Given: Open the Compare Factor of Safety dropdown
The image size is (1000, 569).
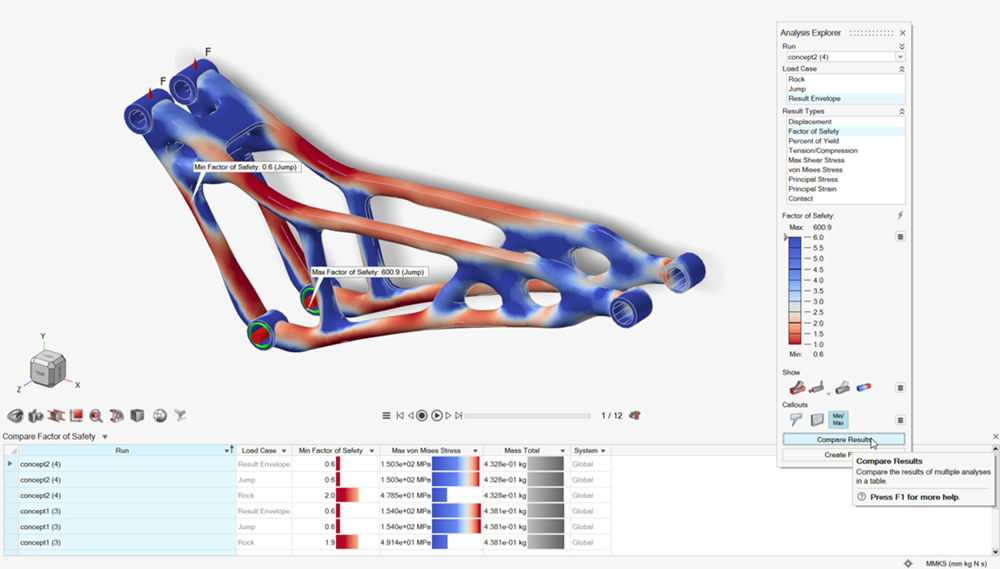Looking at the screenshot, I should [105, 437].
